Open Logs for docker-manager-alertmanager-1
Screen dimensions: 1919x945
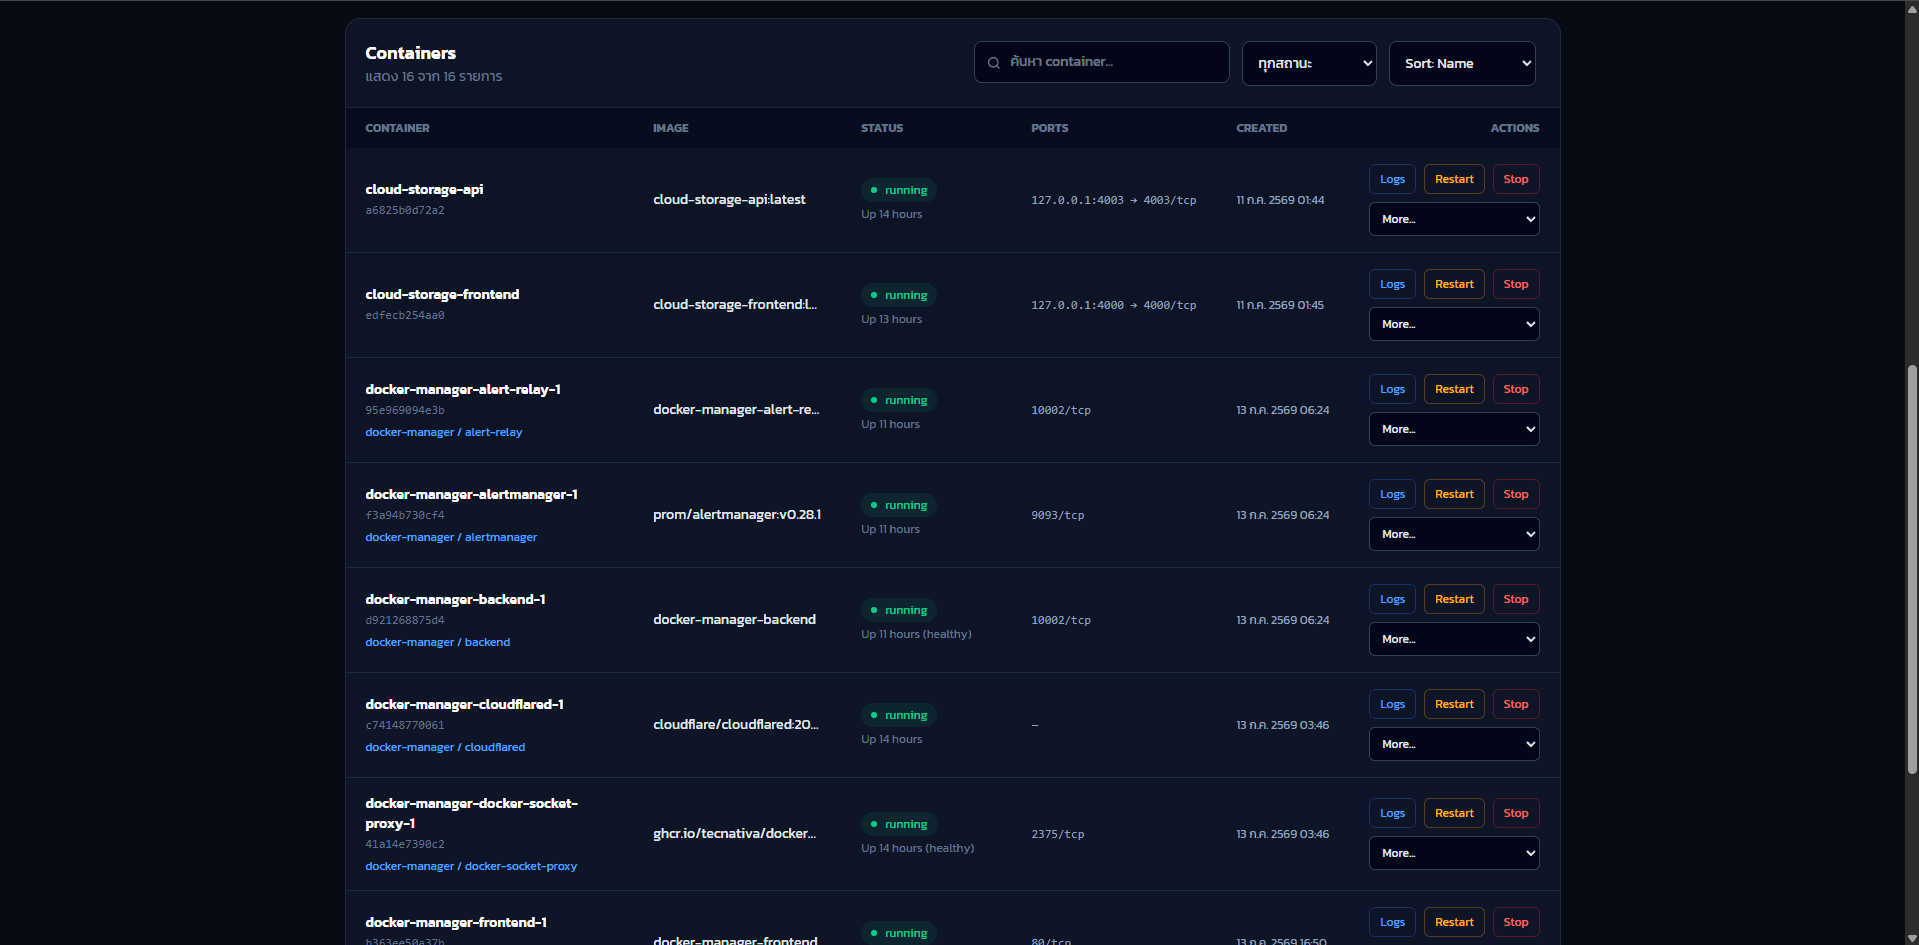(x=1392, y=494)
